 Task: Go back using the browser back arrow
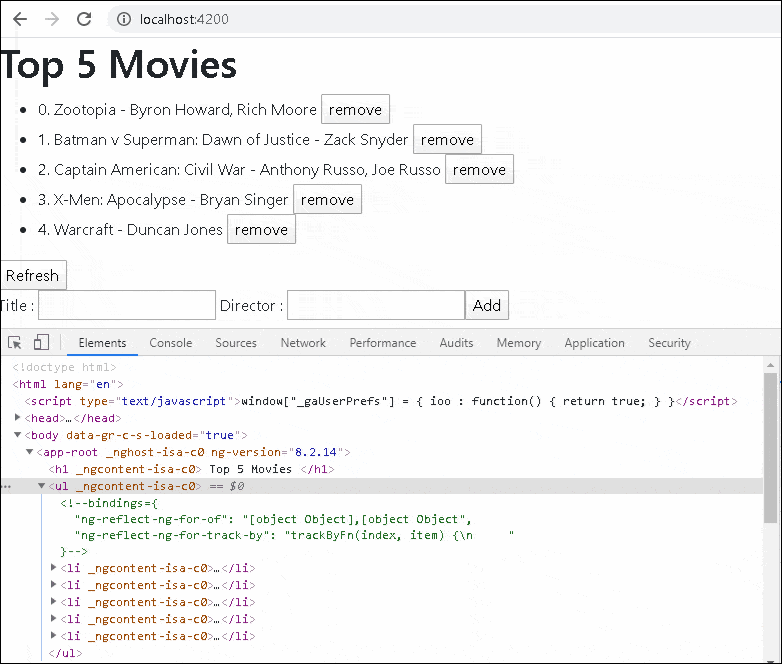click(19, 19)
